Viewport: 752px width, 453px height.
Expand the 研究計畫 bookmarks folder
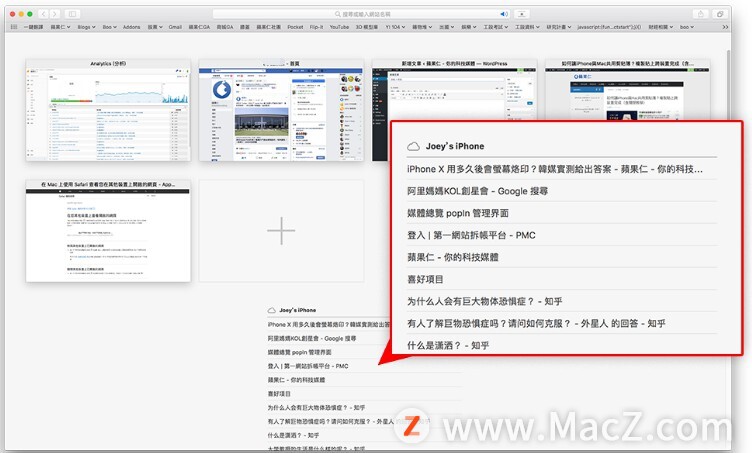[x=559, y=27]
